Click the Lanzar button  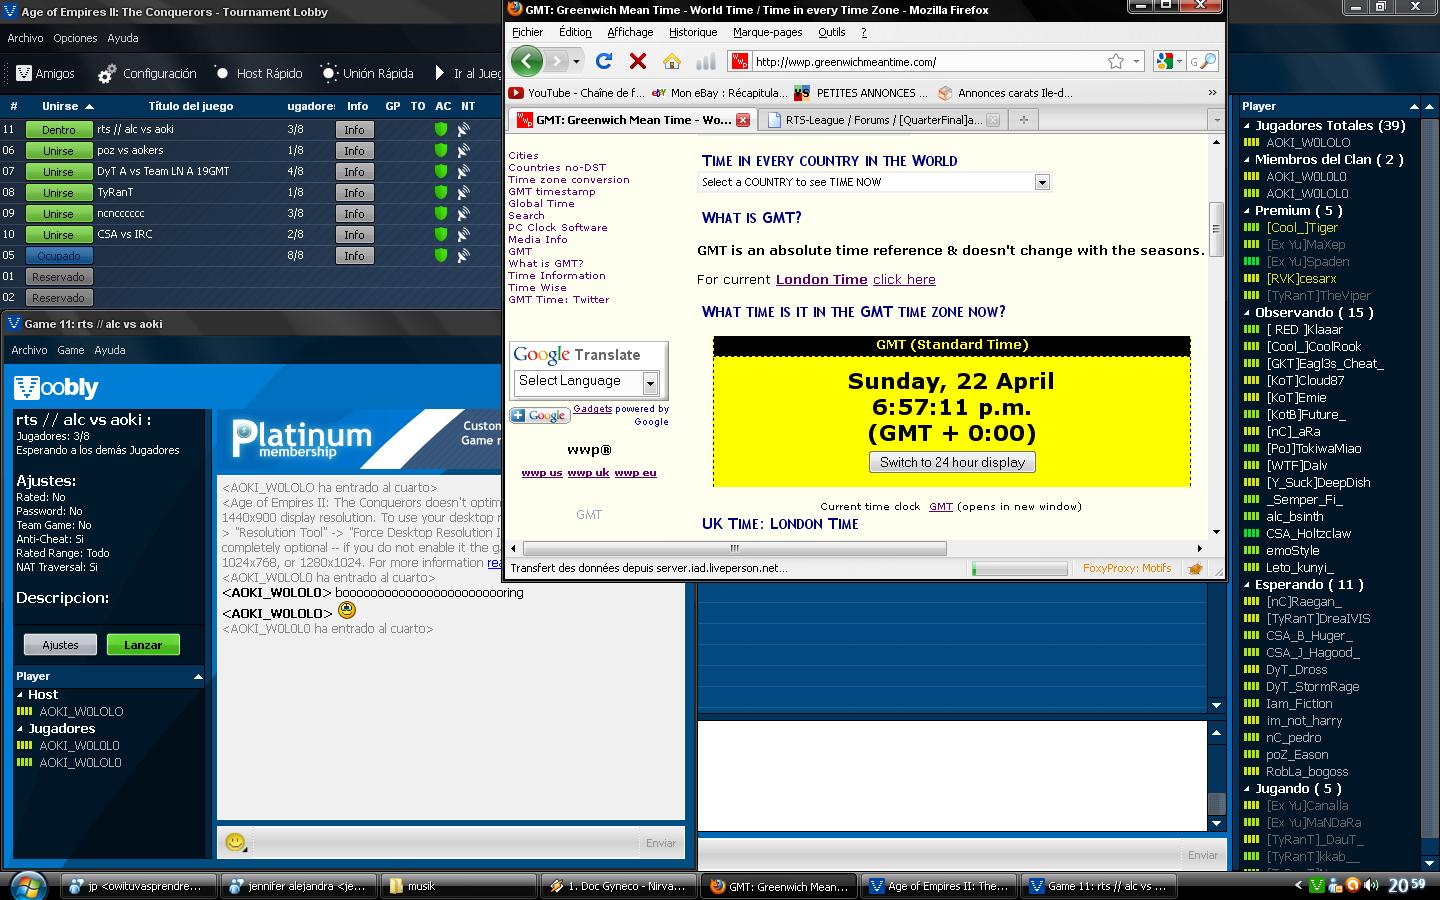143,645
